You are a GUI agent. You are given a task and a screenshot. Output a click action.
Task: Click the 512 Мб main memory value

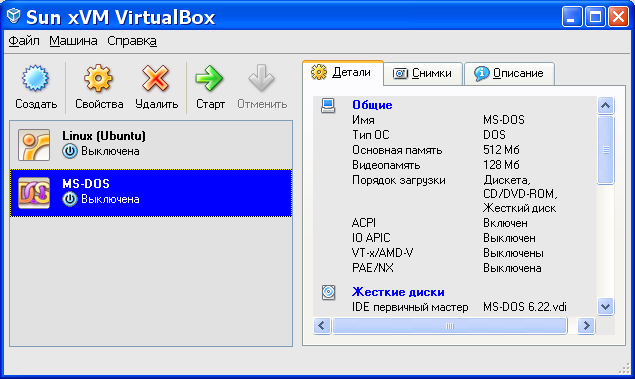pyautogui.click(x=501, y=150)
